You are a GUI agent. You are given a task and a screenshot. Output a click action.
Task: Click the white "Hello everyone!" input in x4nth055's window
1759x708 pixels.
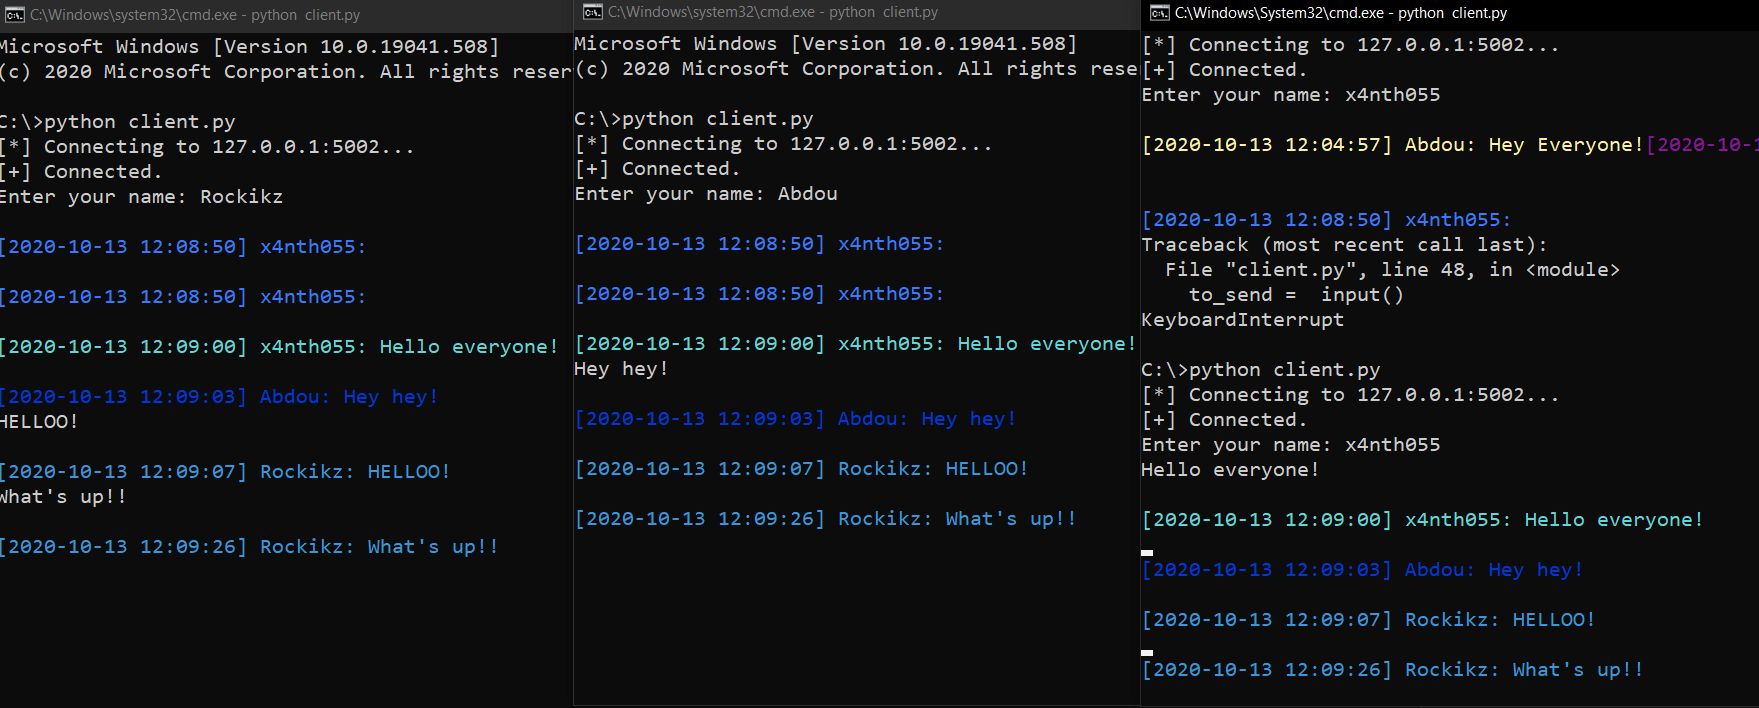(x=1229, y=470)
